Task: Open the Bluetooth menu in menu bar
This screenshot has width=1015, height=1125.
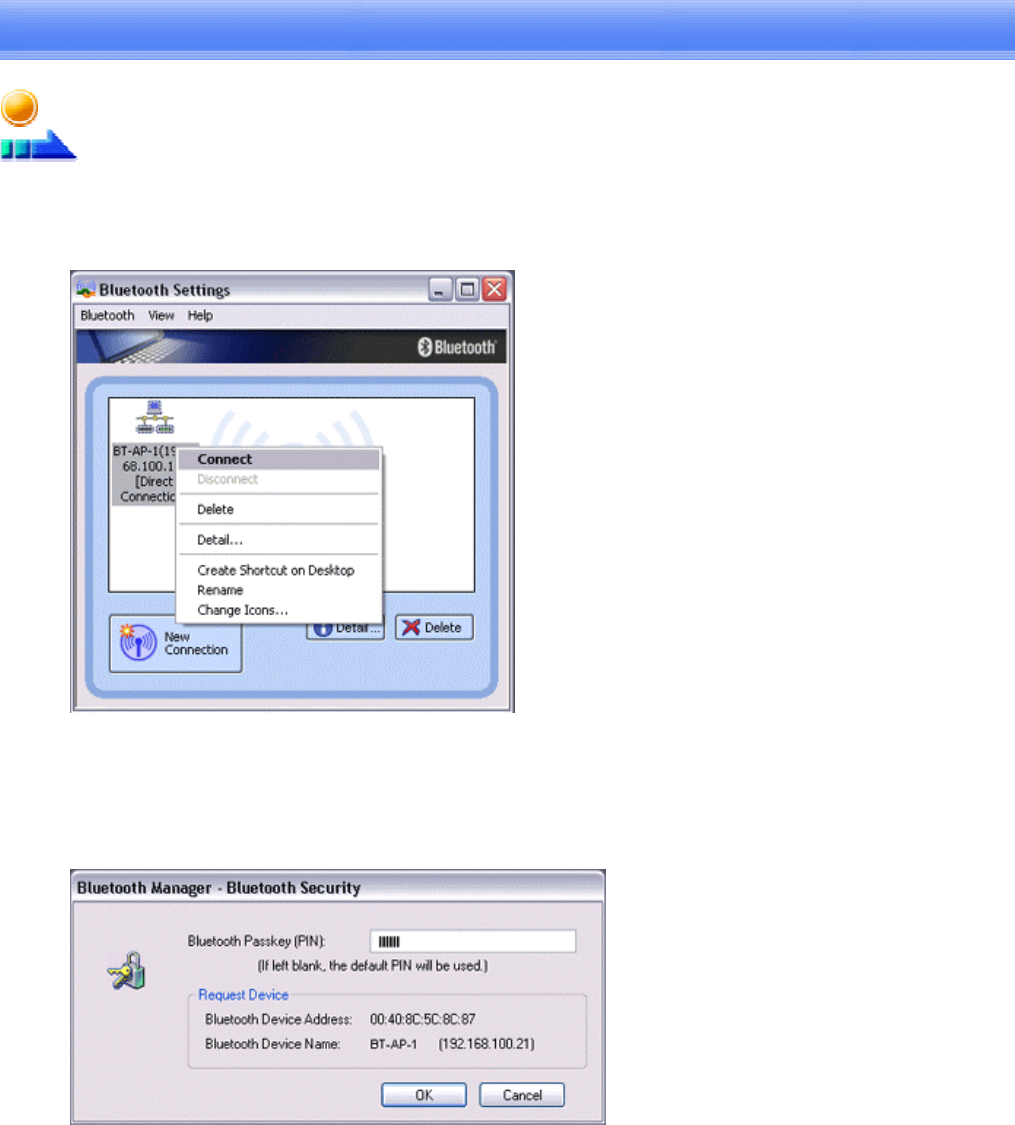Action: (x=107, y=315)
